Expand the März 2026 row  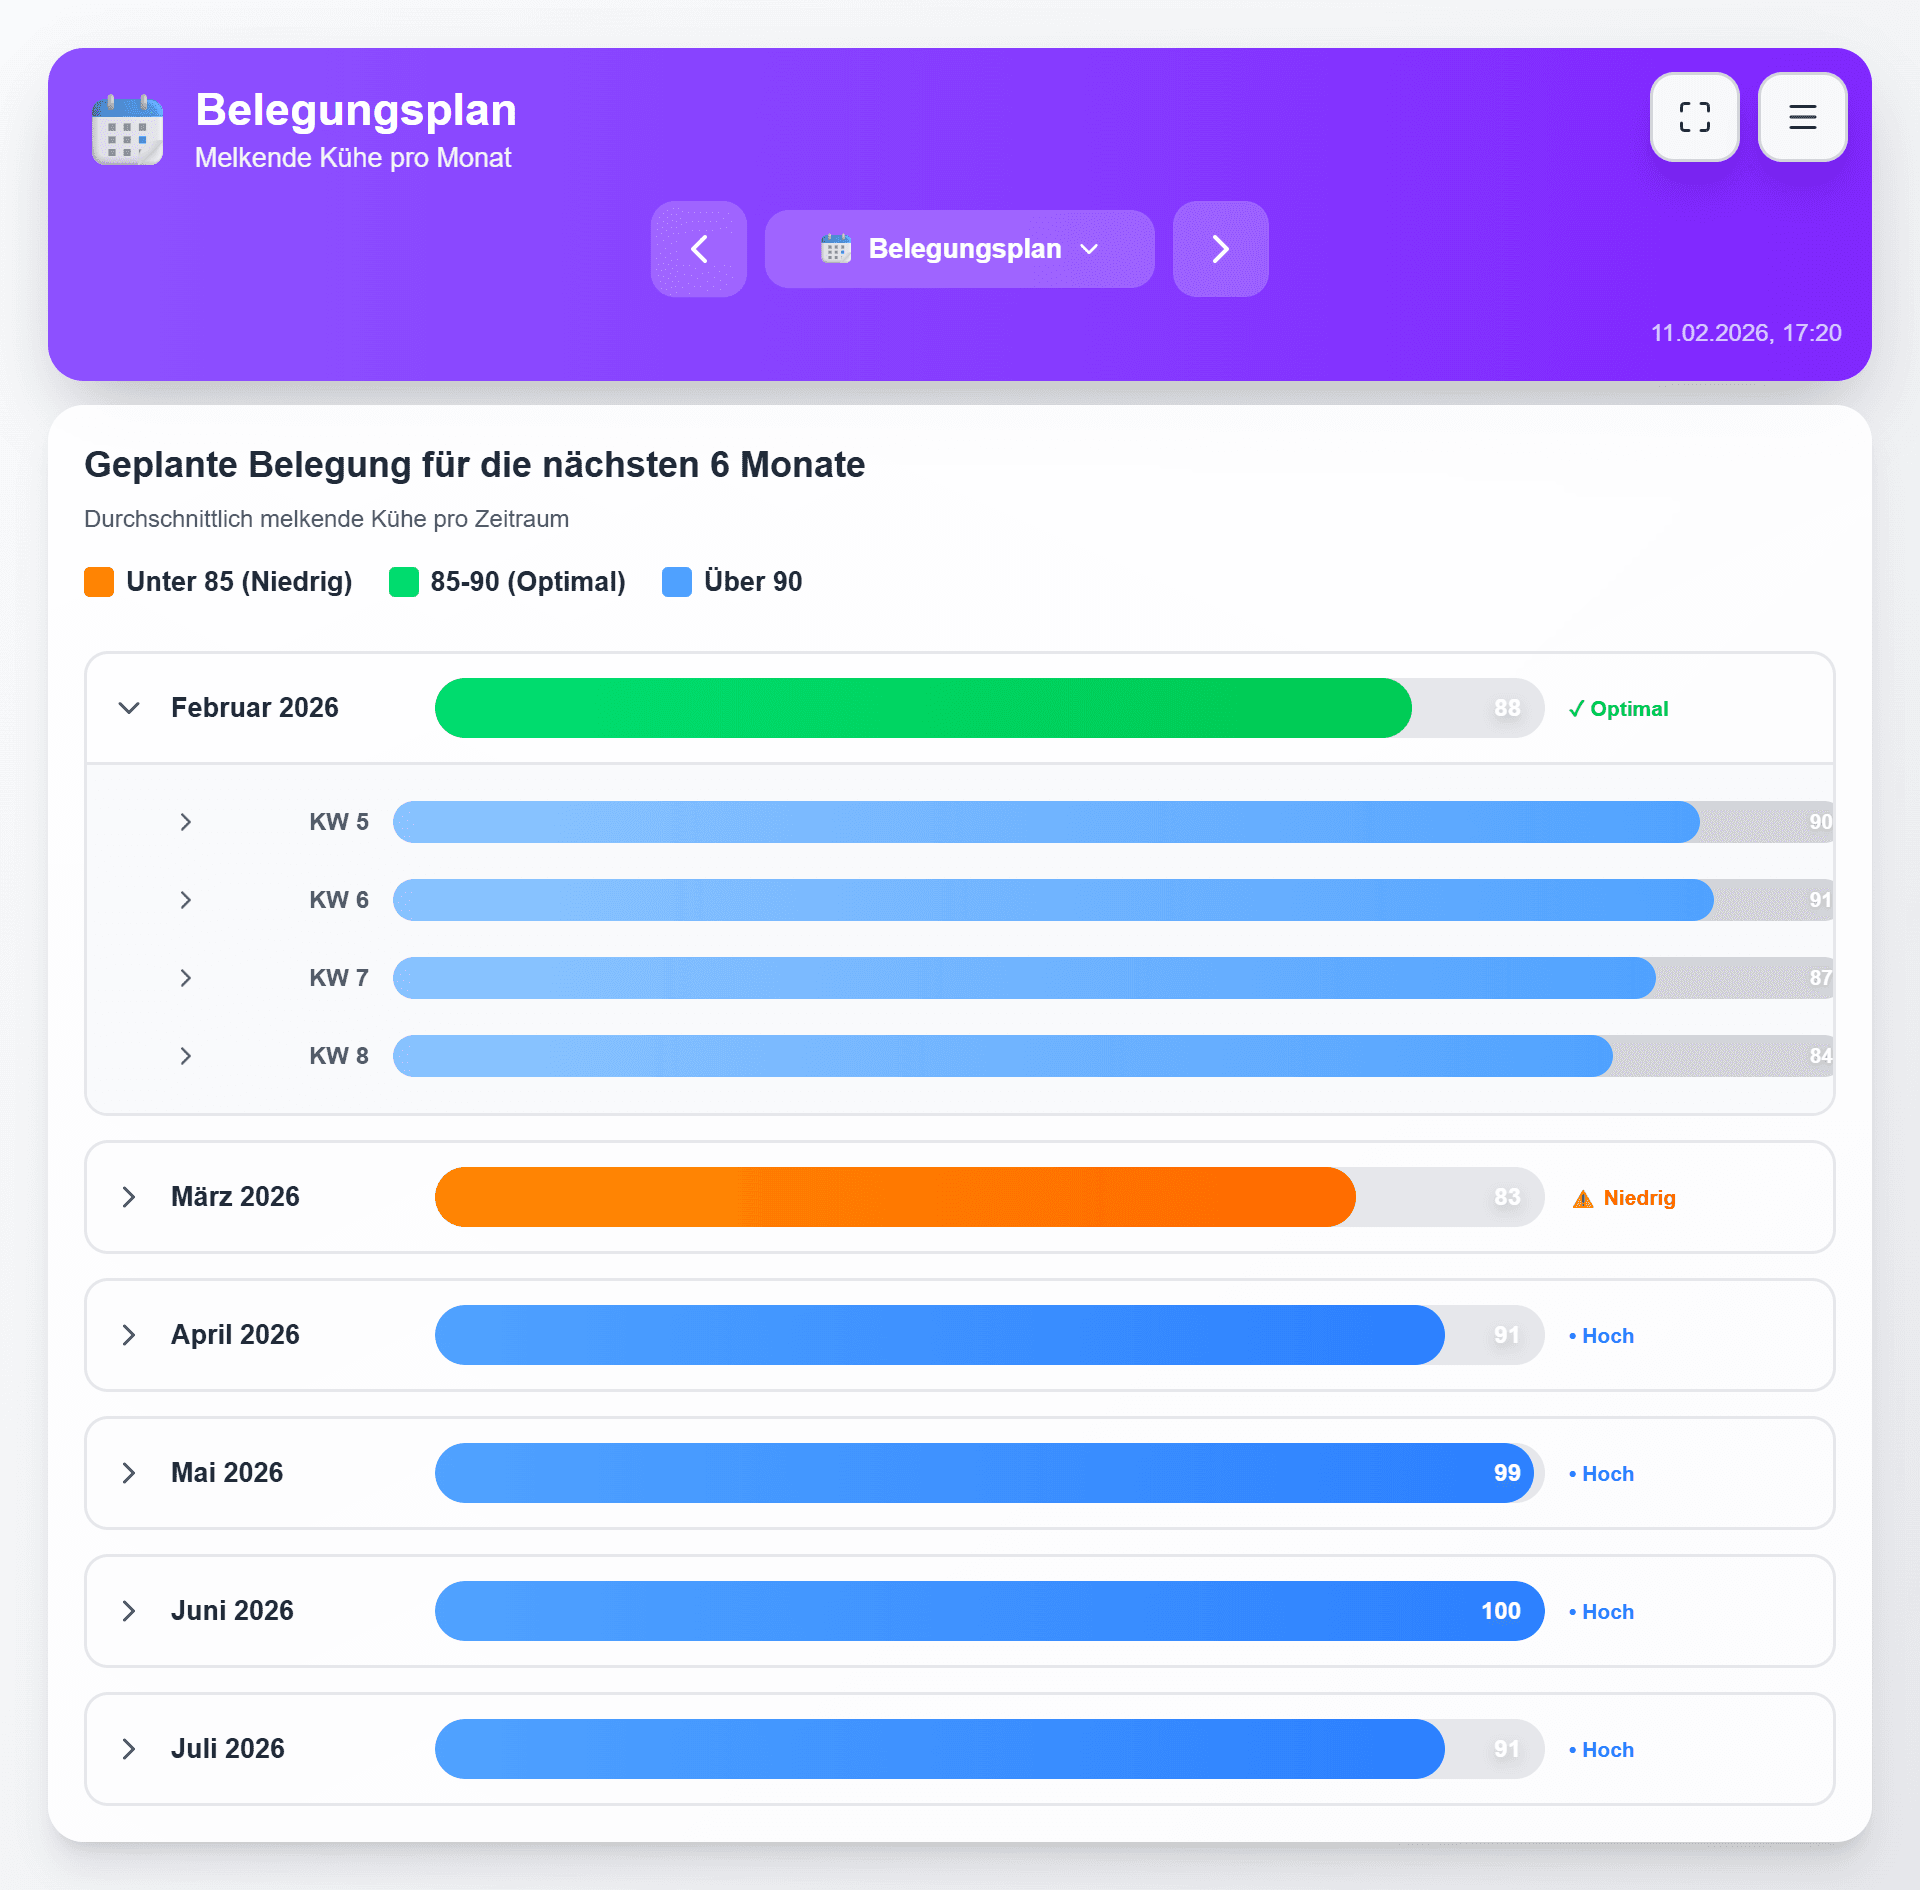(x=129, y=1196)
